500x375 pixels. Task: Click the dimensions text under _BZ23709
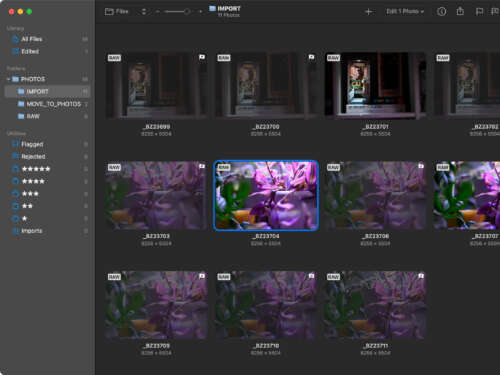tap(156, 353)
